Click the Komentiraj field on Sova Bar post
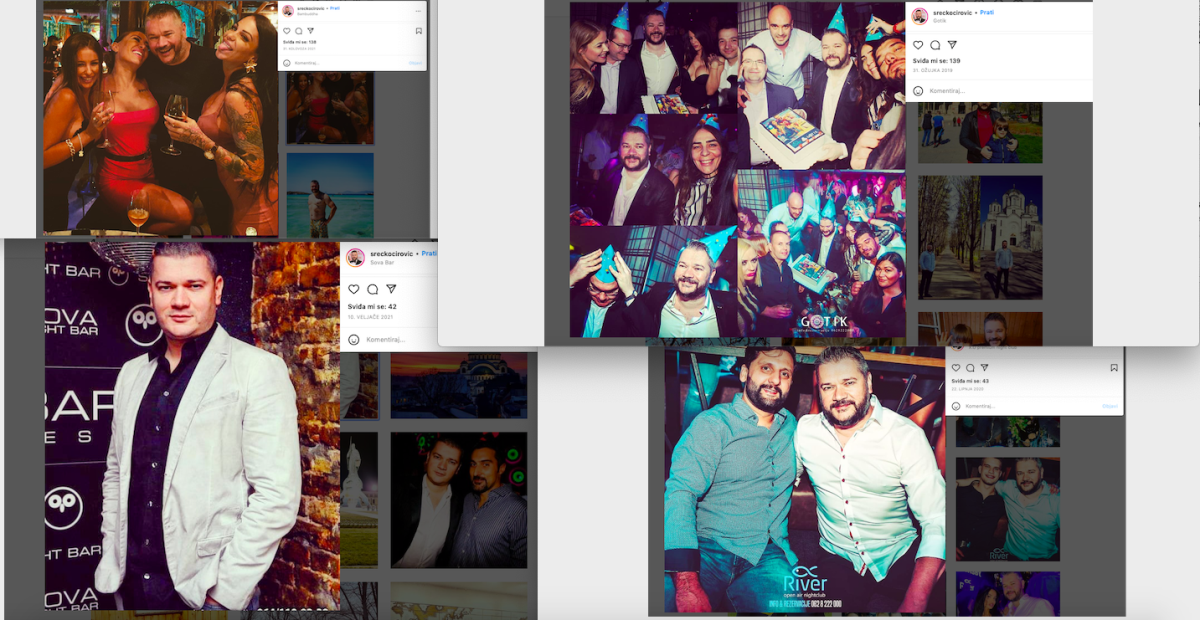The height and width of the screenshot is (620, 1200). [x=385, y=339]
